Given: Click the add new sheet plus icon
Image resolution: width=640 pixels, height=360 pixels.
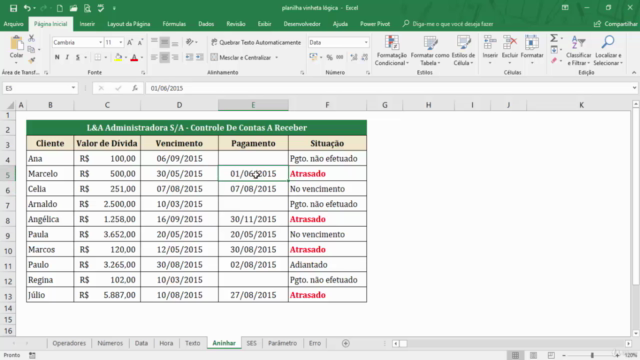Looking at the screenshot, I should (x=346, y=343).
